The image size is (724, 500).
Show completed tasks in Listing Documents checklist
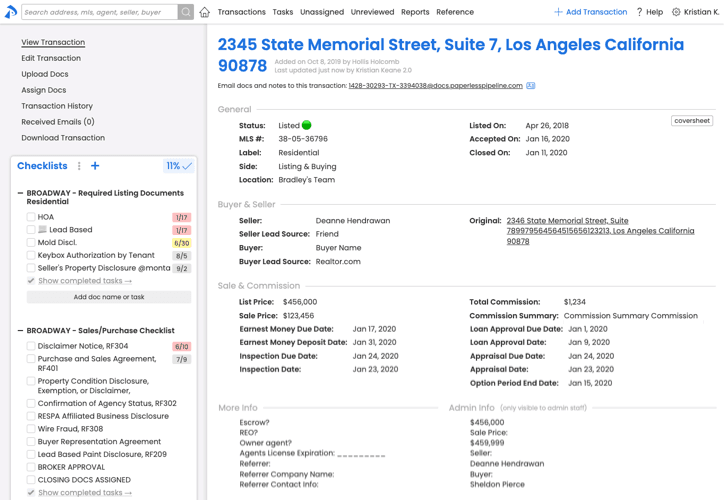click(x=84, y=281)
